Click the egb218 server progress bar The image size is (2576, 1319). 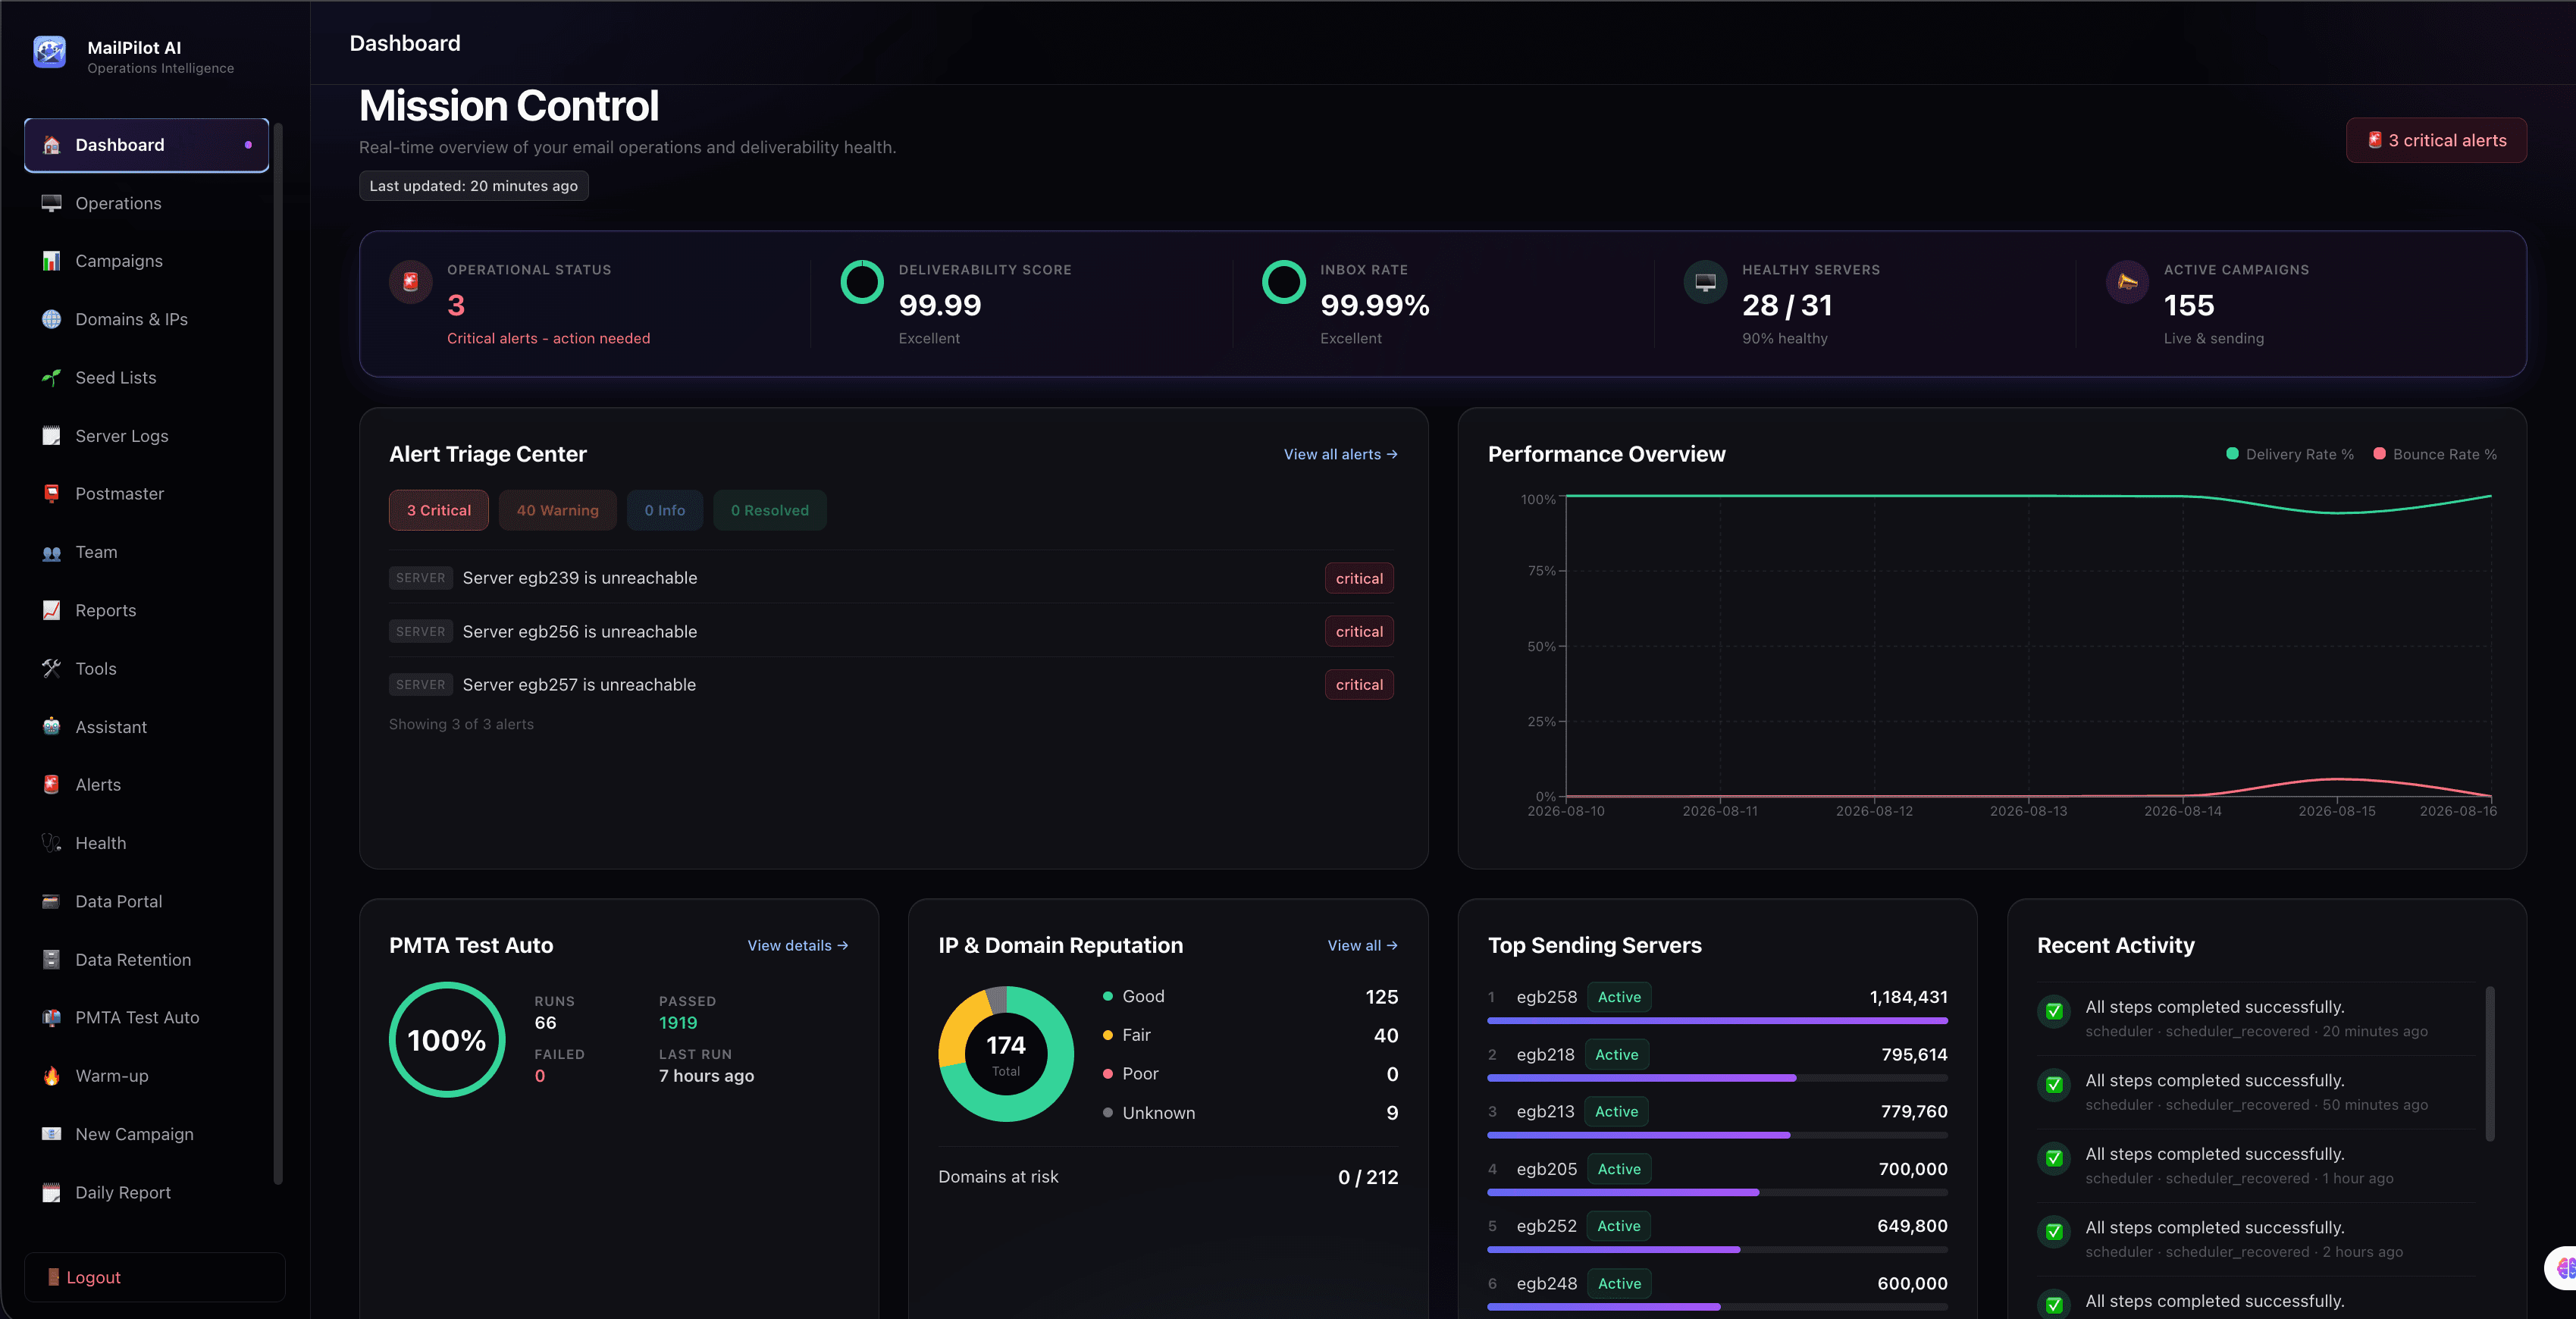[x=1718, y=1078]
